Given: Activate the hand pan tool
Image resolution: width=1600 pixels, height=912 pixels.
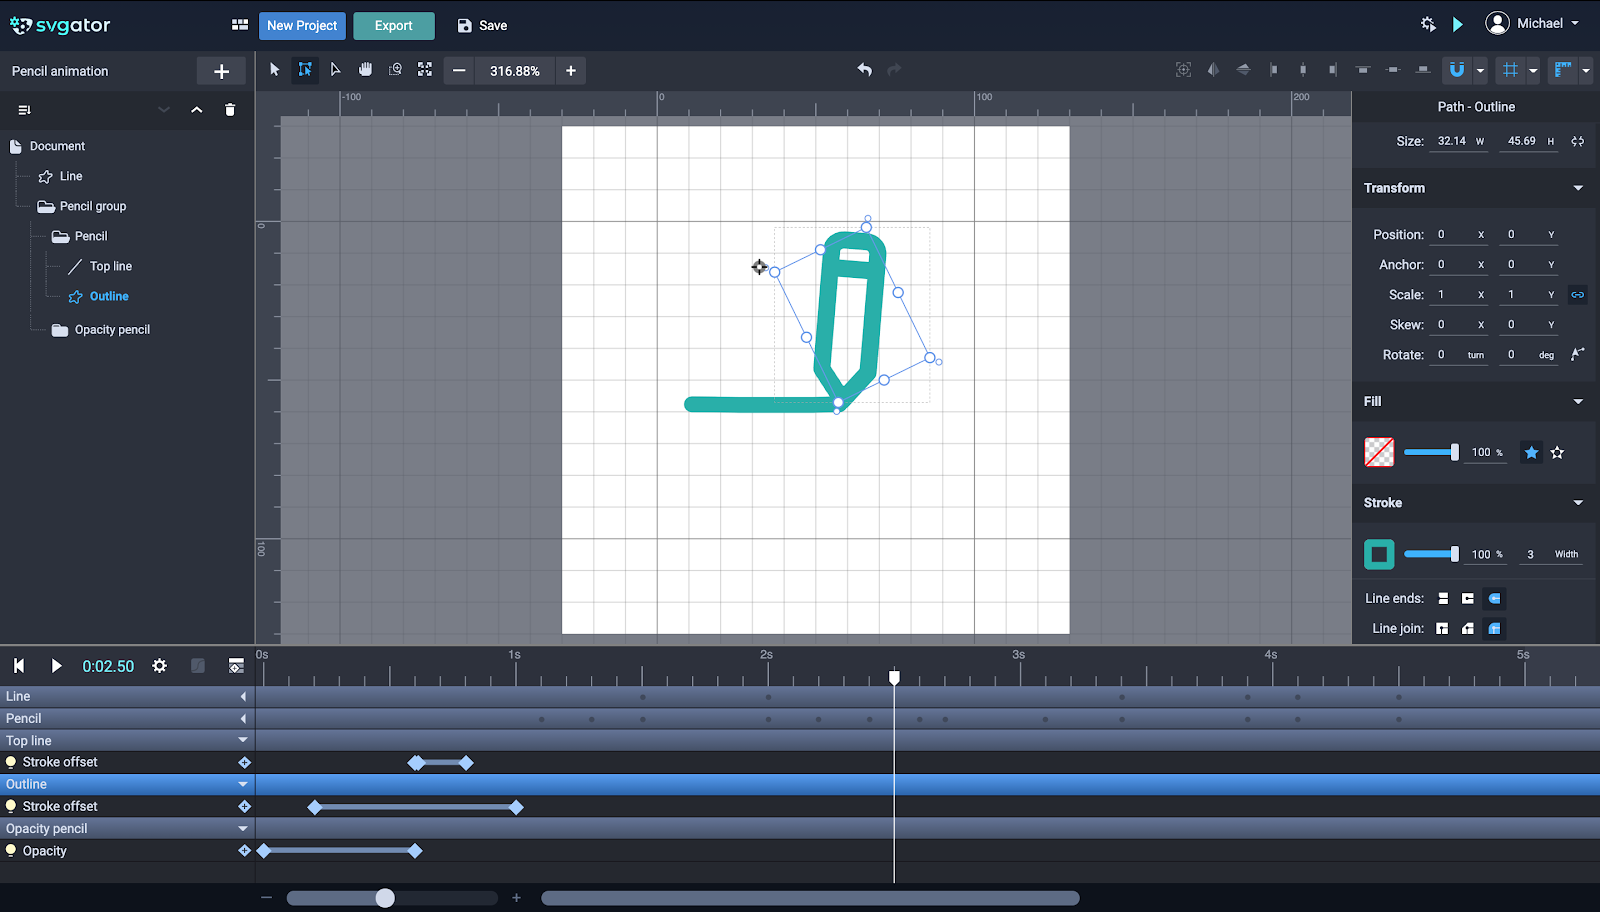Looking at the screenshot, I should point(365,70).
